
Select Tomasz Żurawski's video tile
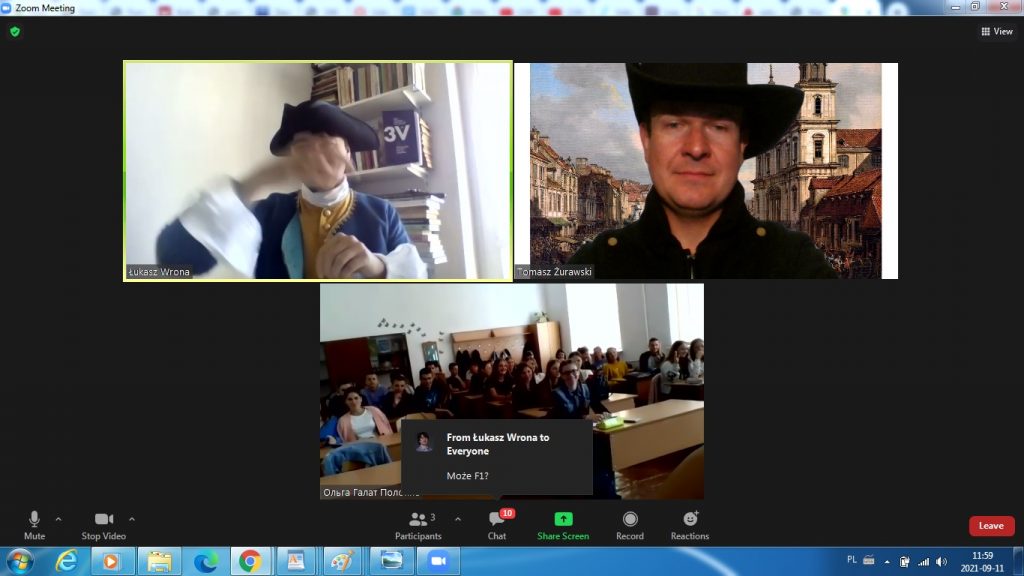coord(706,170)
